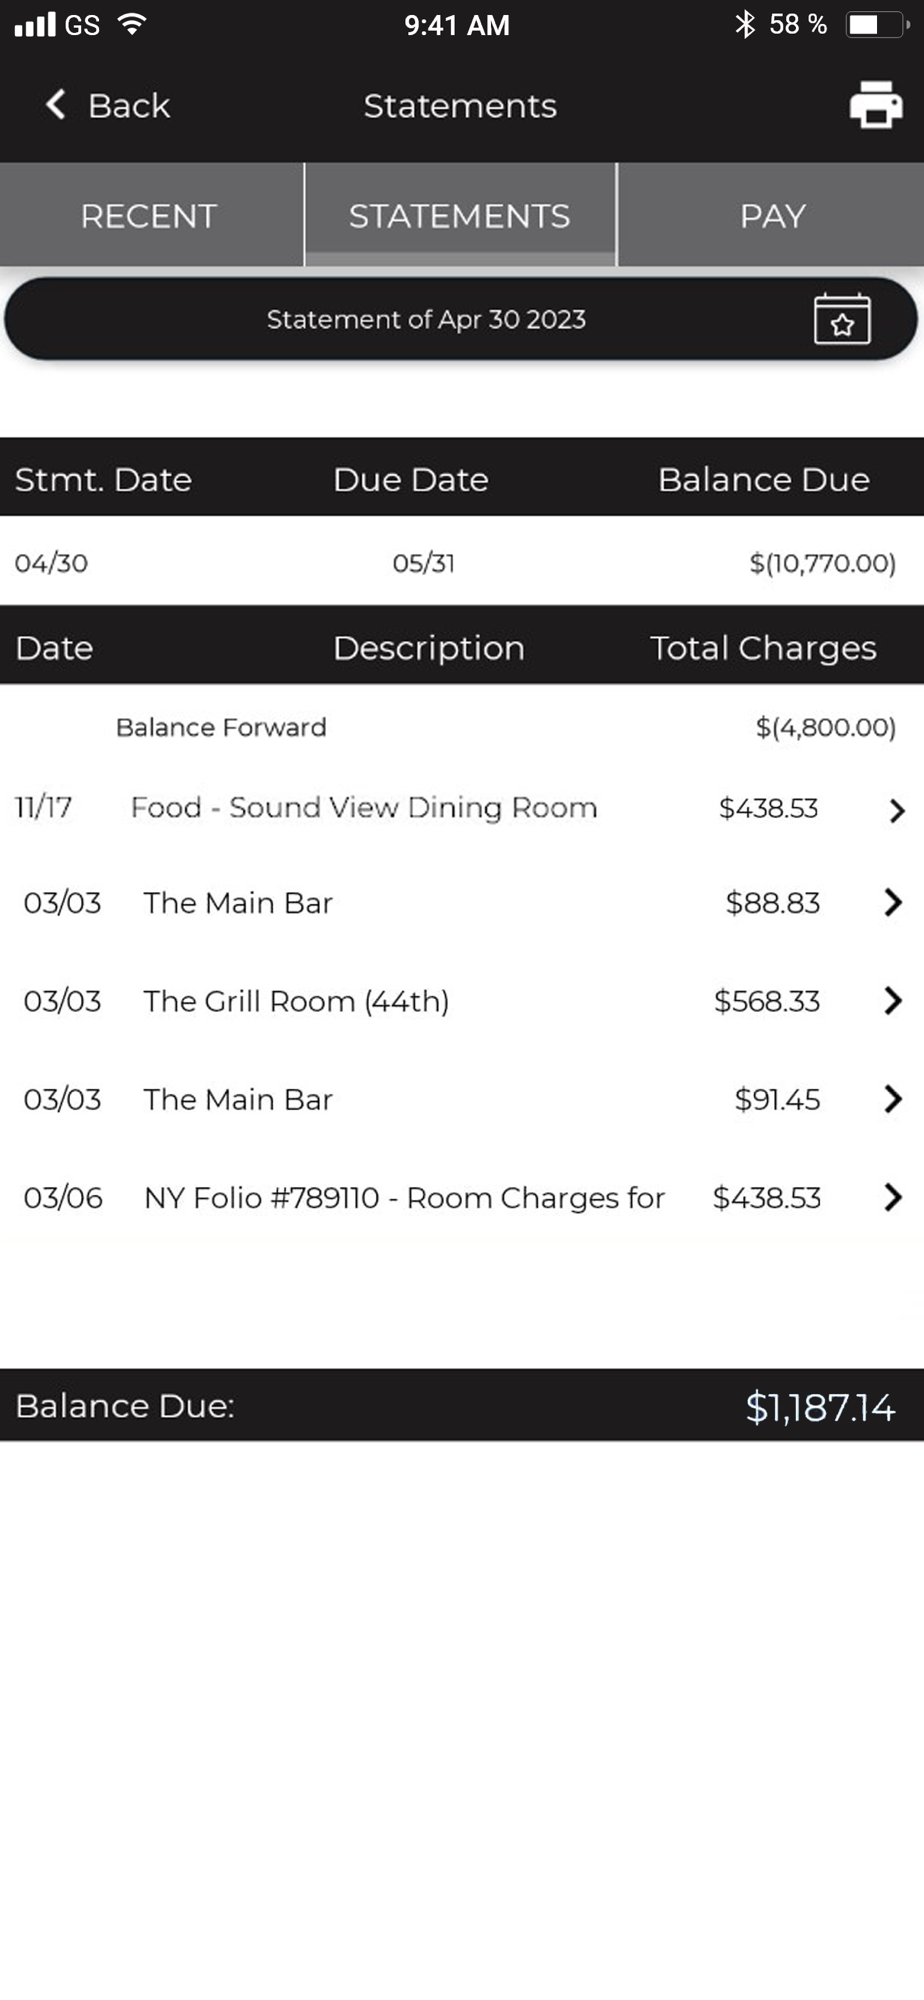Expand The Main Bar $88.83 charge
This screenshot has height=2000, width=924.
pyautogui.click(x=893, y=903)
